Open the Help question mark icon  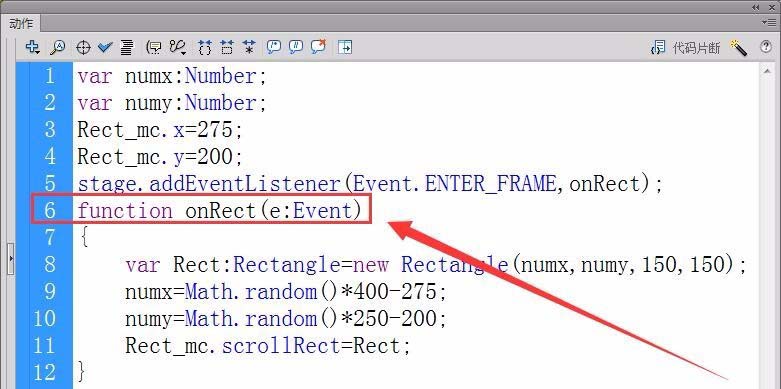tap(766, 47)
